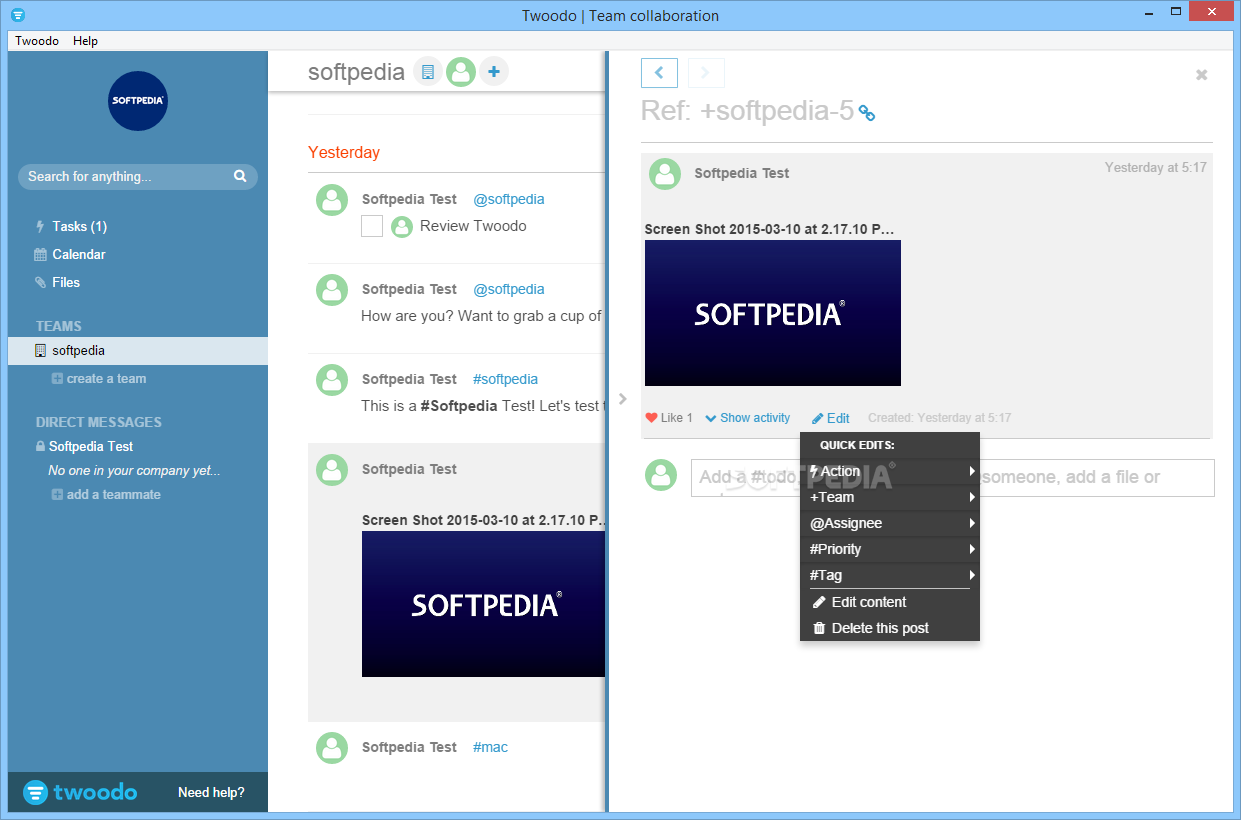
Task: Close the detail panel with X
Action: tap(1202, 75)
